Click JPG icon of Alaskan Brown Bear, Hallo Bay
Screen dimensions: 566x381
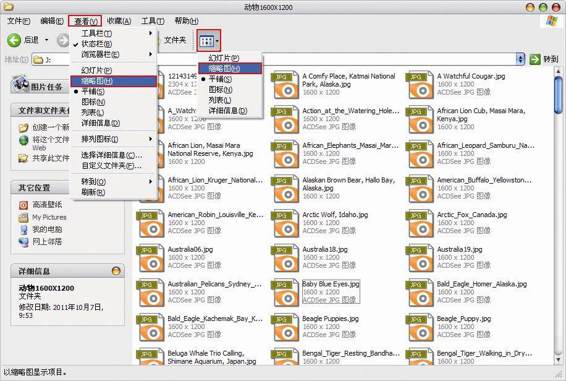coord(285,189)
